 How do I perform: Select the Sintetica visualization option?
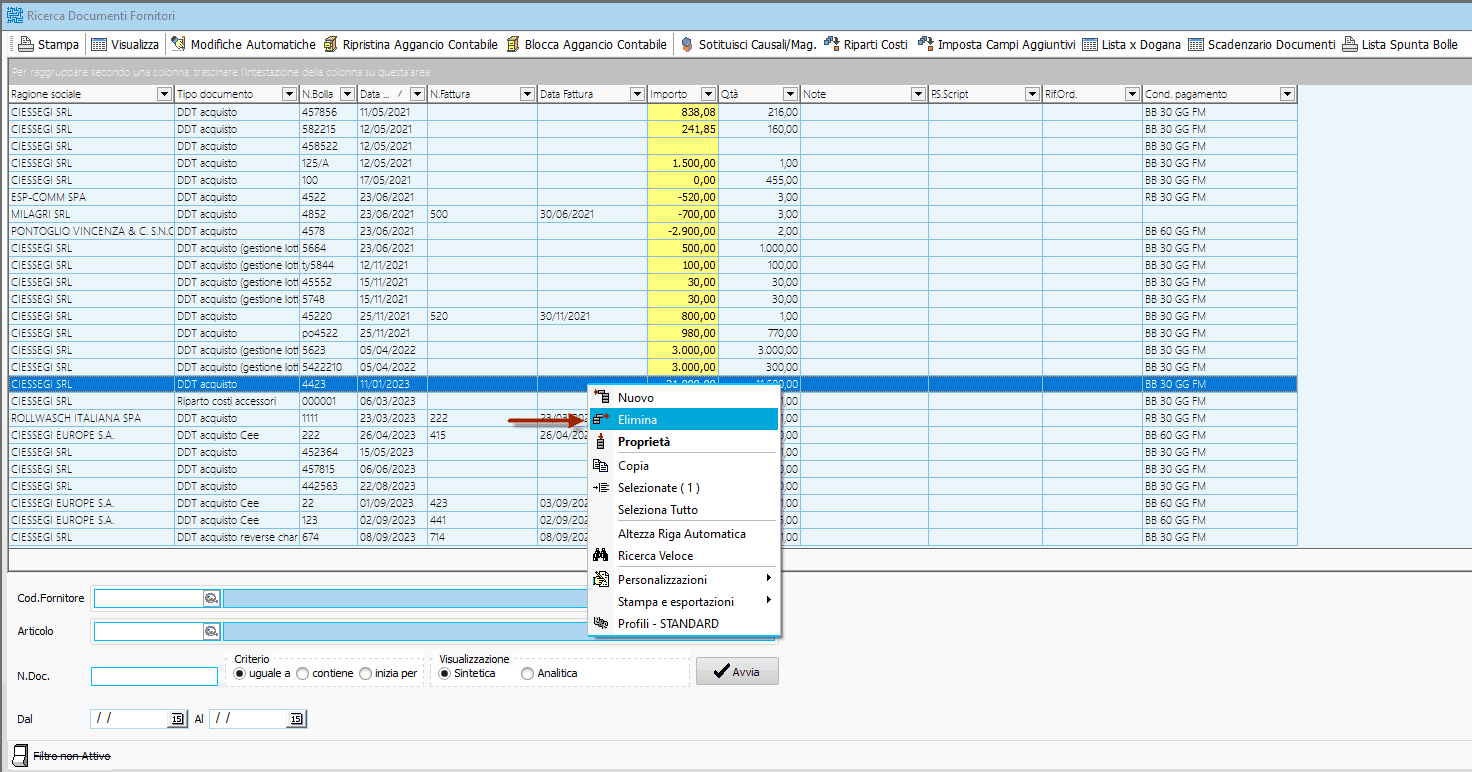click(444, 673)
